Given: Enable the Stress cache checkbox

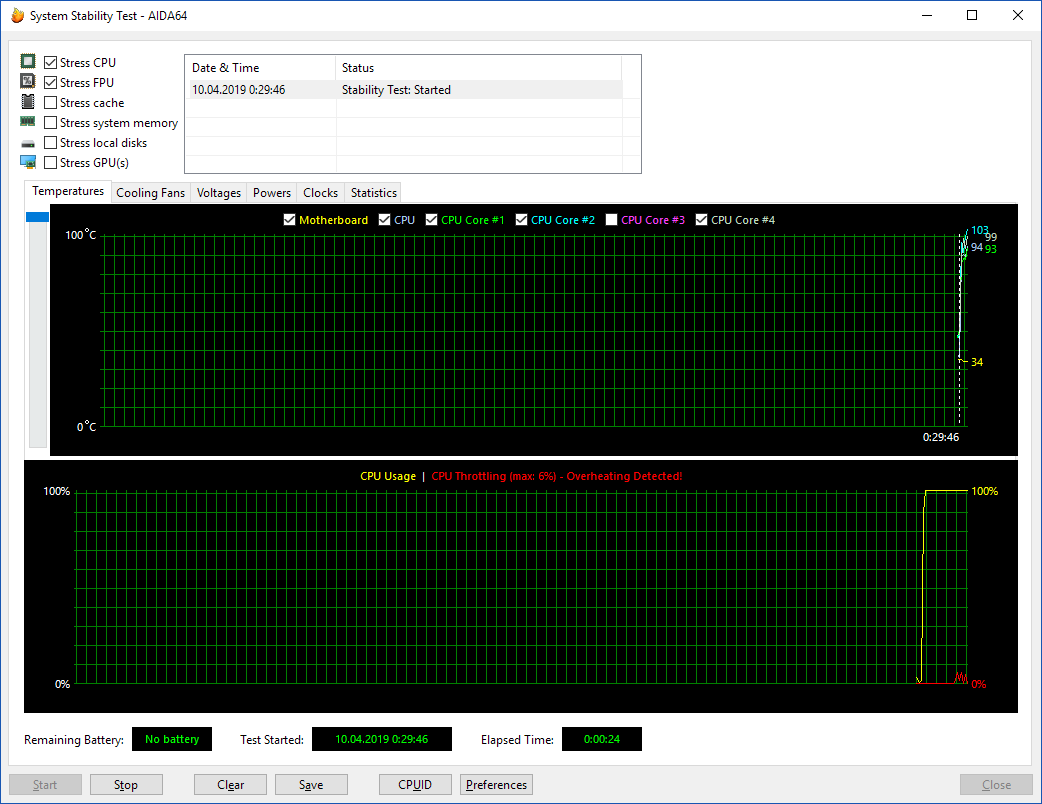Looking at the screenshot, I should click(x=51, y=102).
